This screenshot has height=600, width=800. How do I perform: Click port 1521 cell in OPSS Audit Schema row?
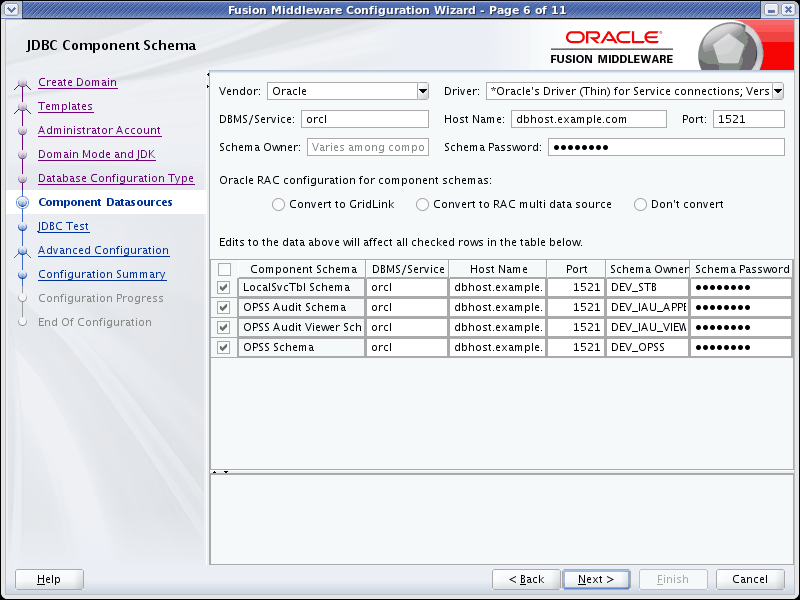(x=576, y=307)
